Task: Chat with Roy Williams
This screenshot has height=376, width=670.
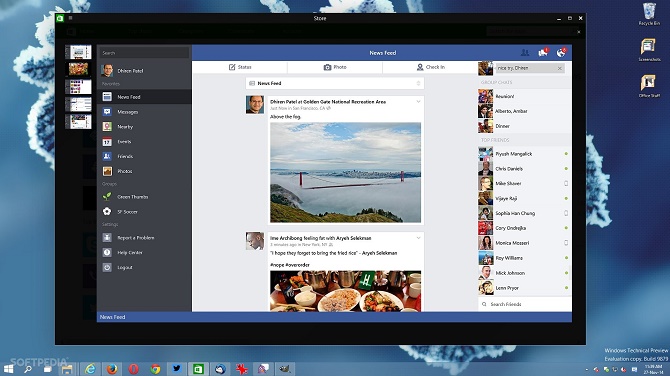Action: pos(525,258)
